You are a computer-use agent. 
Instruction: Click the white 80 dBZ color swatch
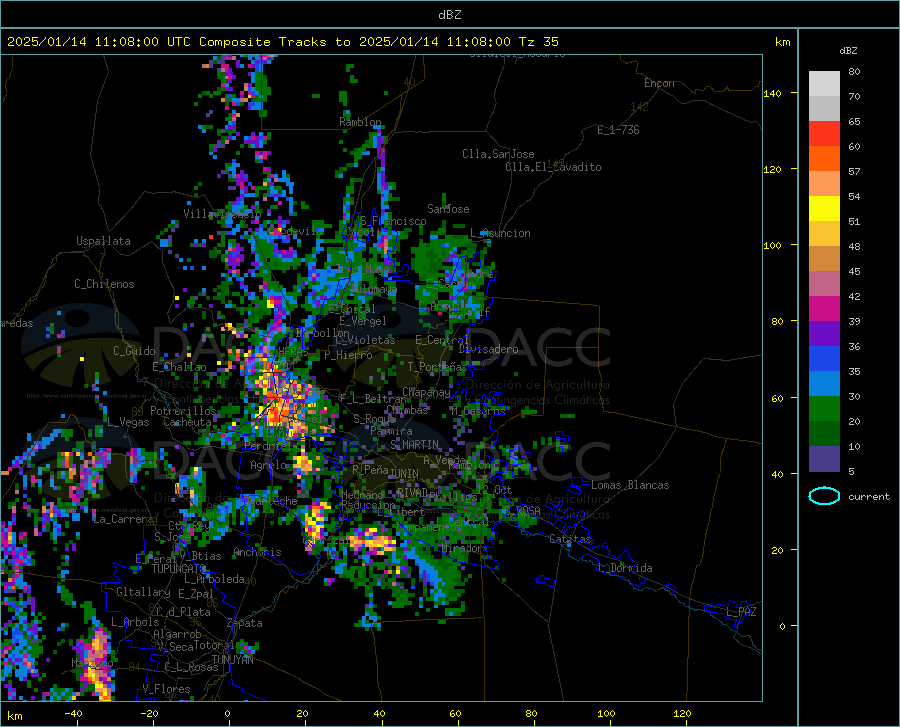coord(824,84)
